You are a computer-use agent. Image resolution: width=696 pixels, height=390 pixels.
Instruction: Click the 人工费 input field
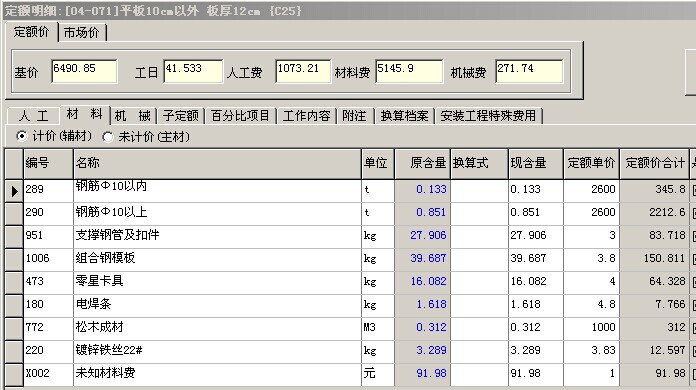pyautogui.click(x=303, y=71)
